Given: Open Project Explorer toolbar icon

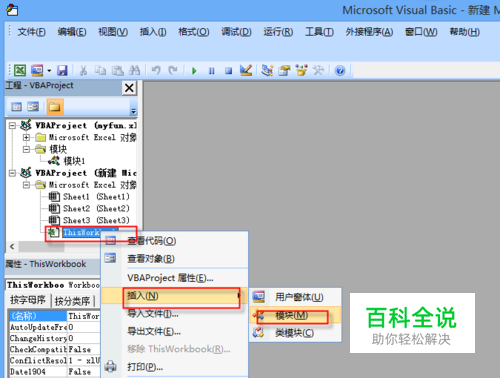Looking at the screenshot, I should (267, 70).
